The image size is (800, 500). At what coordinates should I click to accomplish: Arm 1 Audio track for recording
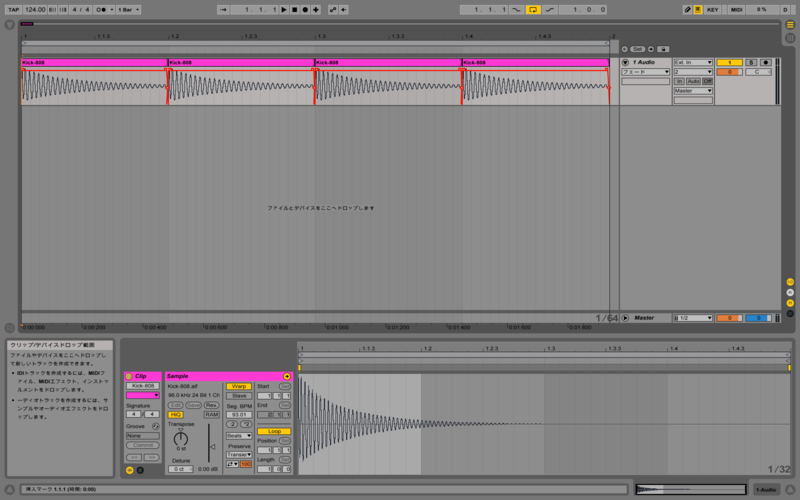(x=765, y=62)
